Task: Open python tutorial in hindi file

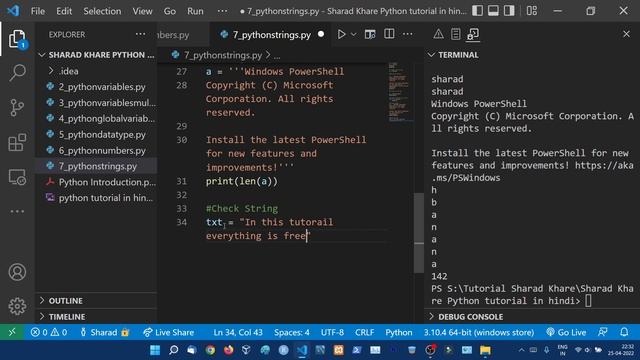Action: pos(96,198)
